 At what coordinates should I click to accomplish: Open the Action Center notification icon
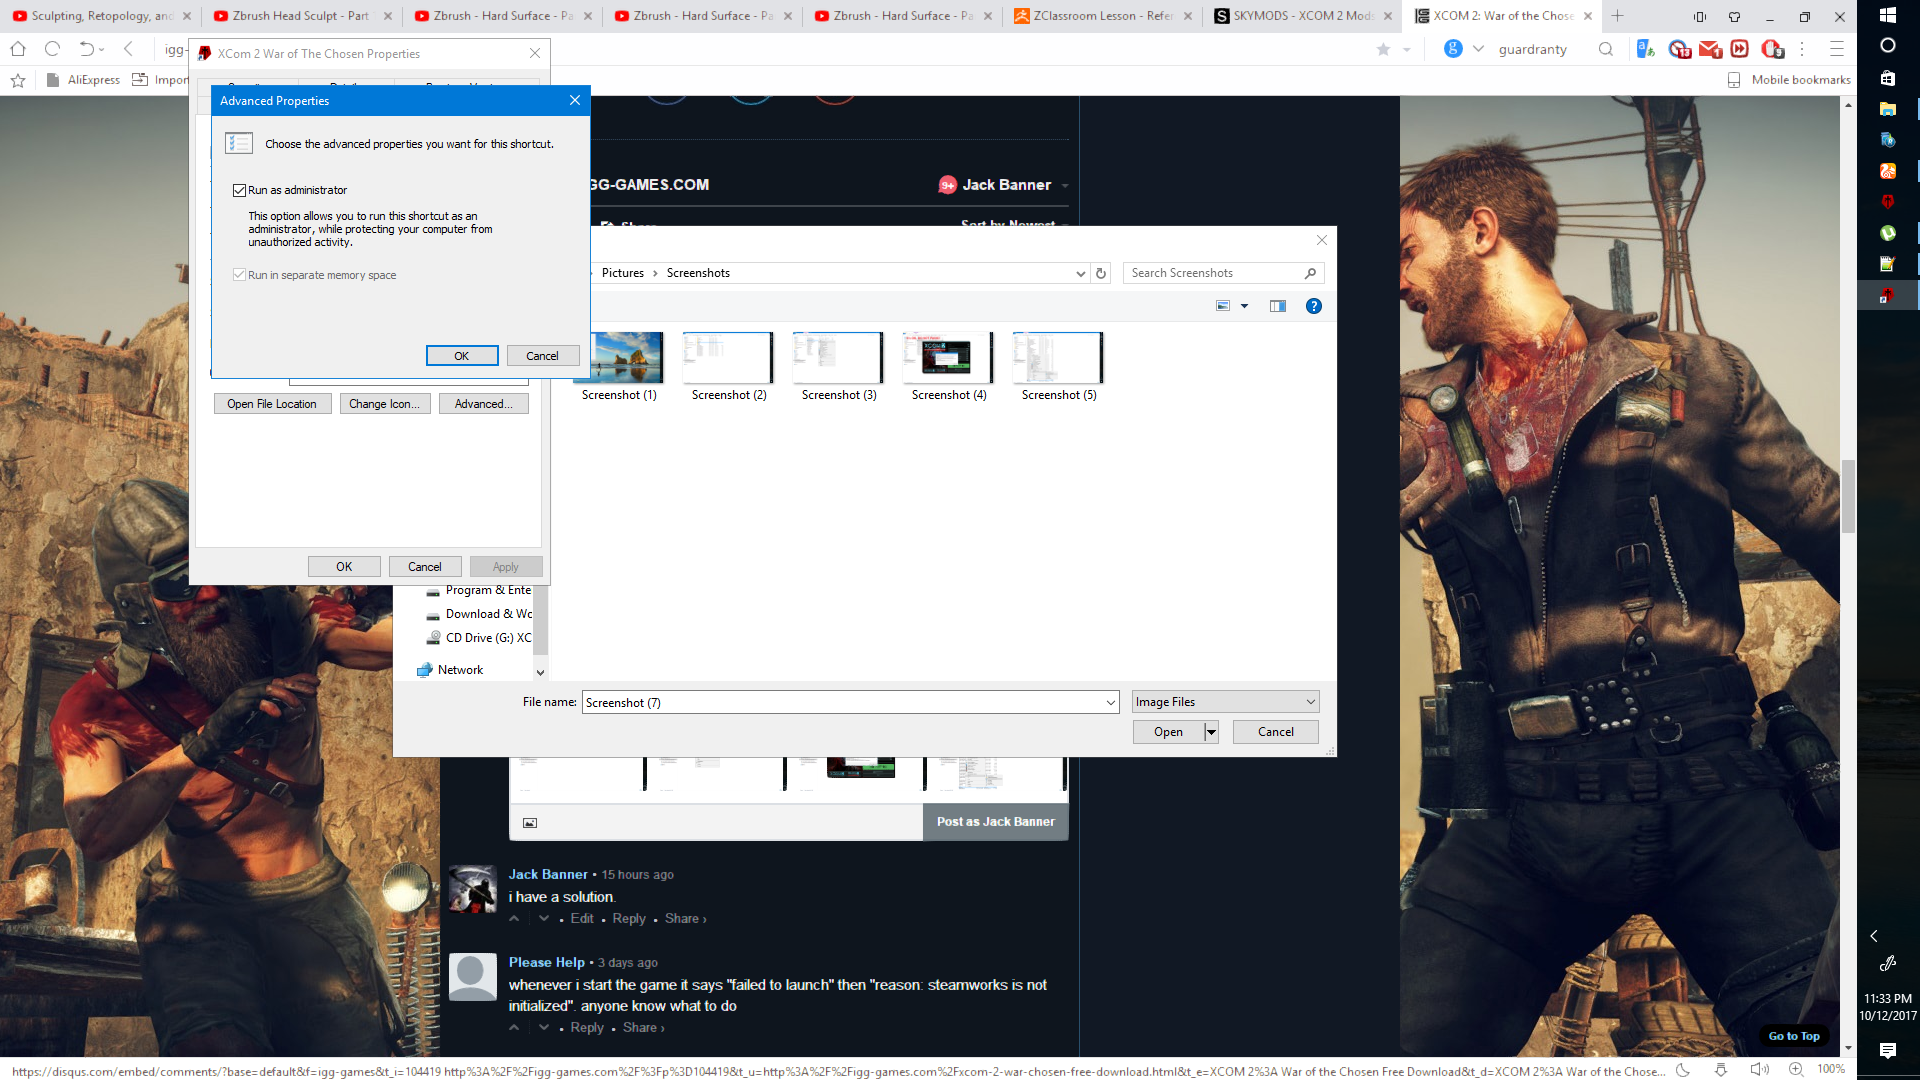tap(1888, 1050)
